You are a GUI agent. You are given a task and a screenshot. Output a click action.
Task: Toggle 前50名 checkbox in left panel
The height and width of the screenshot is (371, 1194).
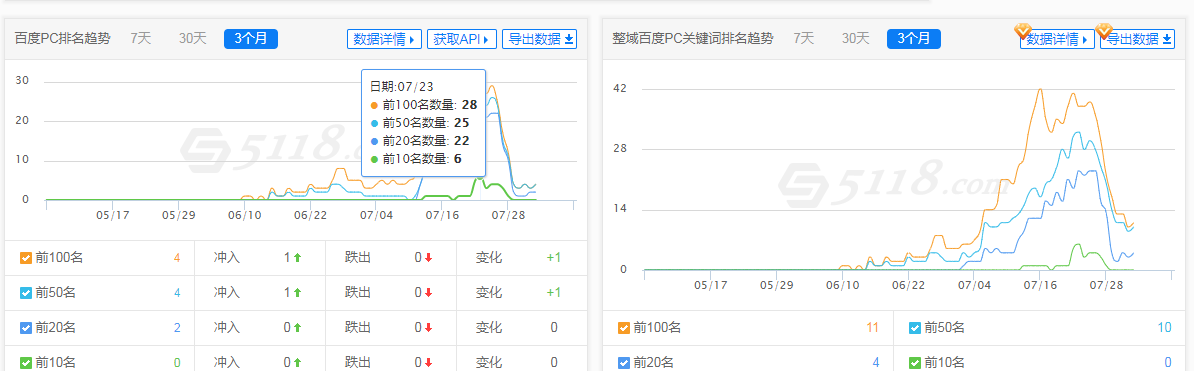click(26, 293)
